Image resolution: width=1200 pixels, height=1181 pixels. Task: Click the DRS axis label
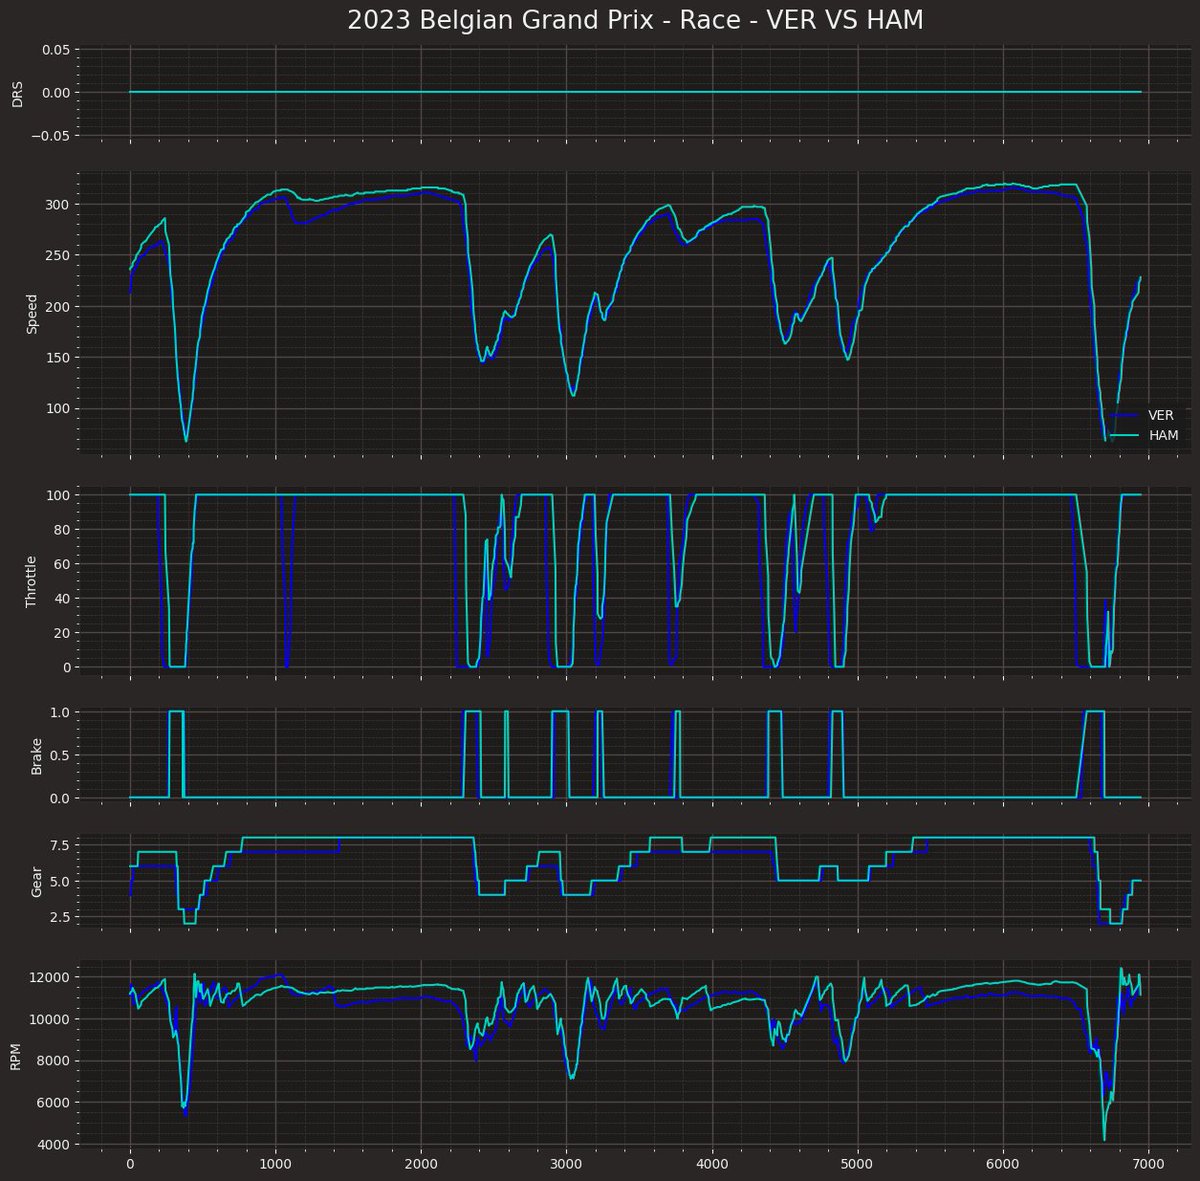pyautogui.click(x=17, y=93)
